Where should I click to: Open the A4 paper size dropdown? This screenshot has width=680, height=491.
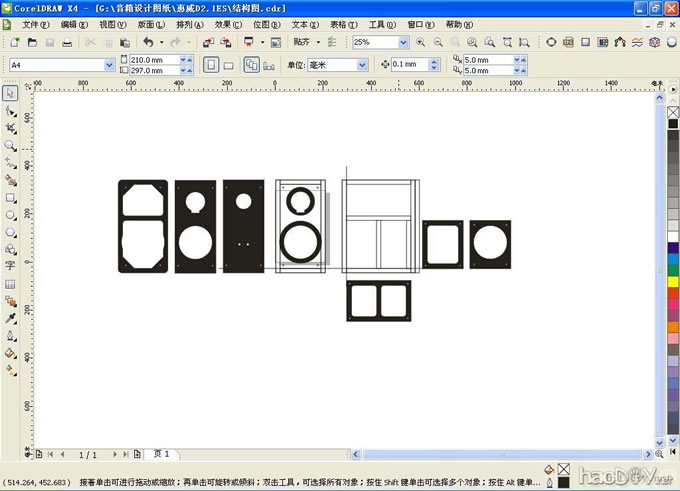(x=109, y=65)
